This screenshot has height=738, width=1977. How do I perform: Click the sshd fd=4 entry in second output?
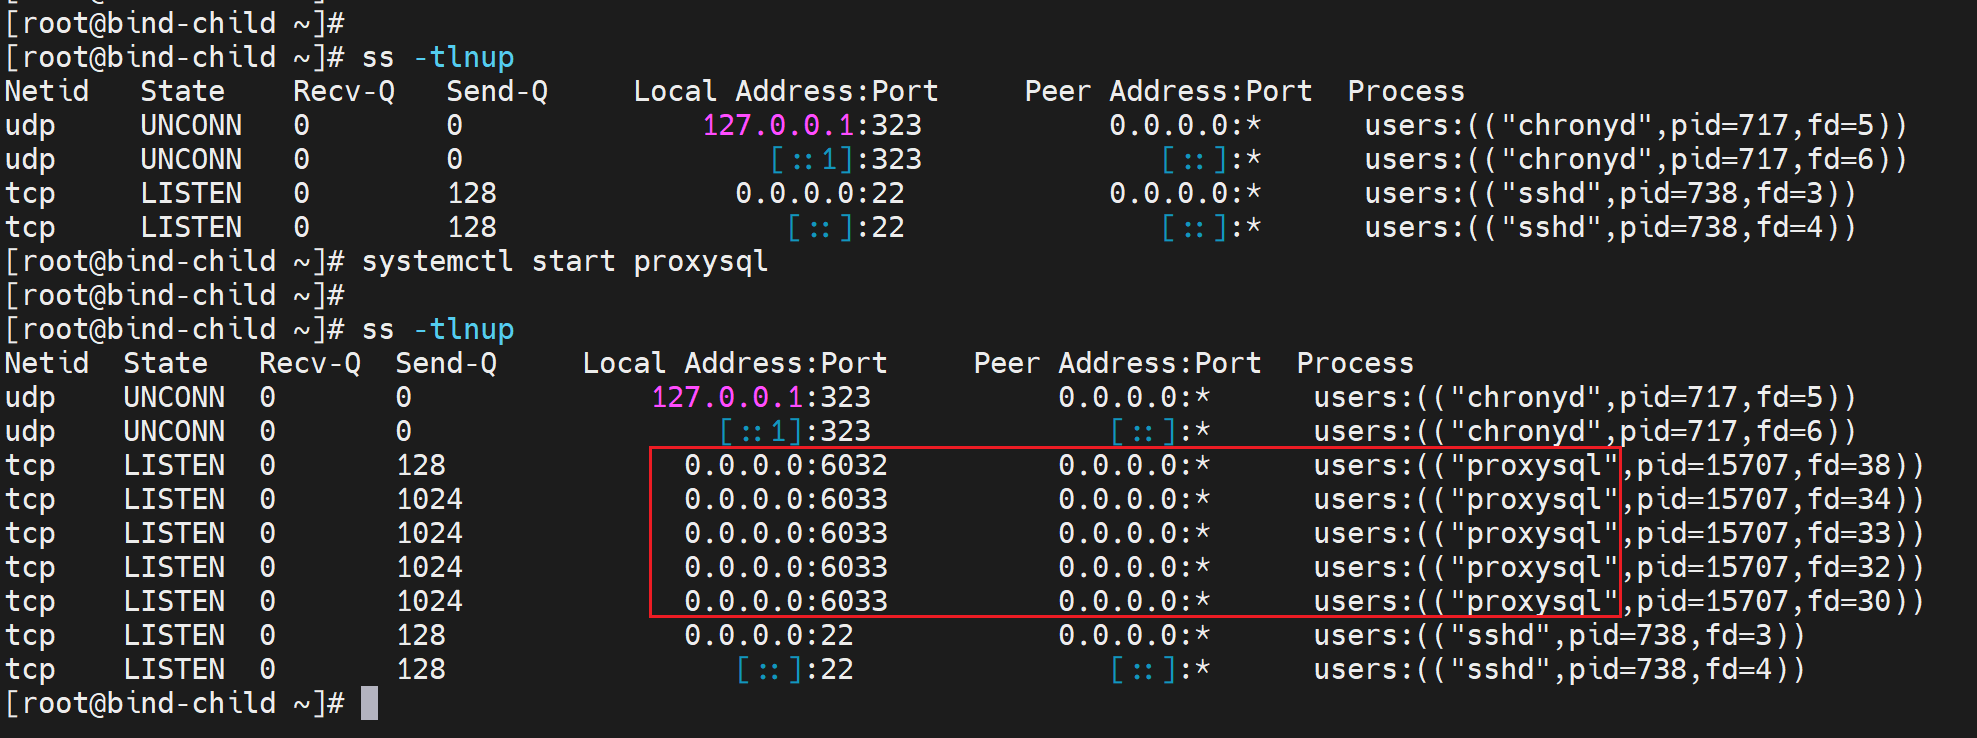click(x=1558, y=670)
